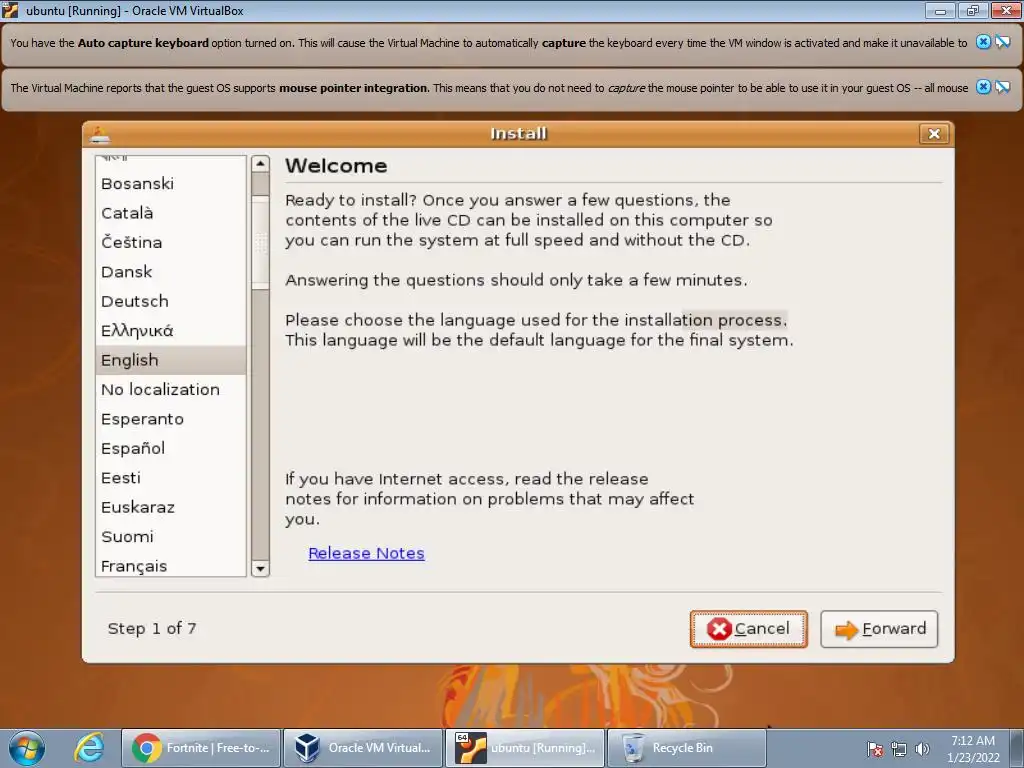Click the 'Step 1 of 7' progress label
This screenshot has height=768, width=1024.
click(x=152, y=628)
